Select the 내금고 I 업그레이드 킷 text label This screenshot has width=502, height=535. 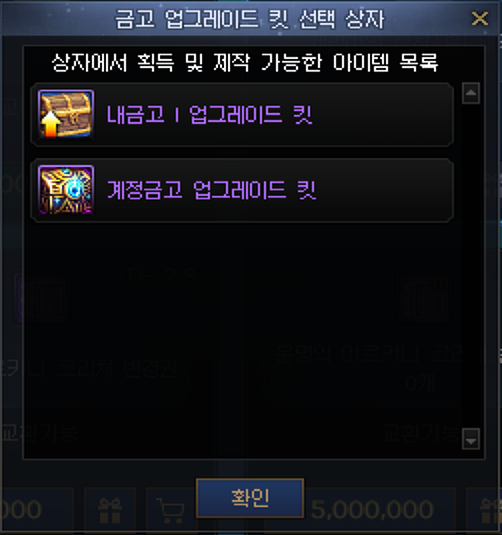(x=210, y=114)
